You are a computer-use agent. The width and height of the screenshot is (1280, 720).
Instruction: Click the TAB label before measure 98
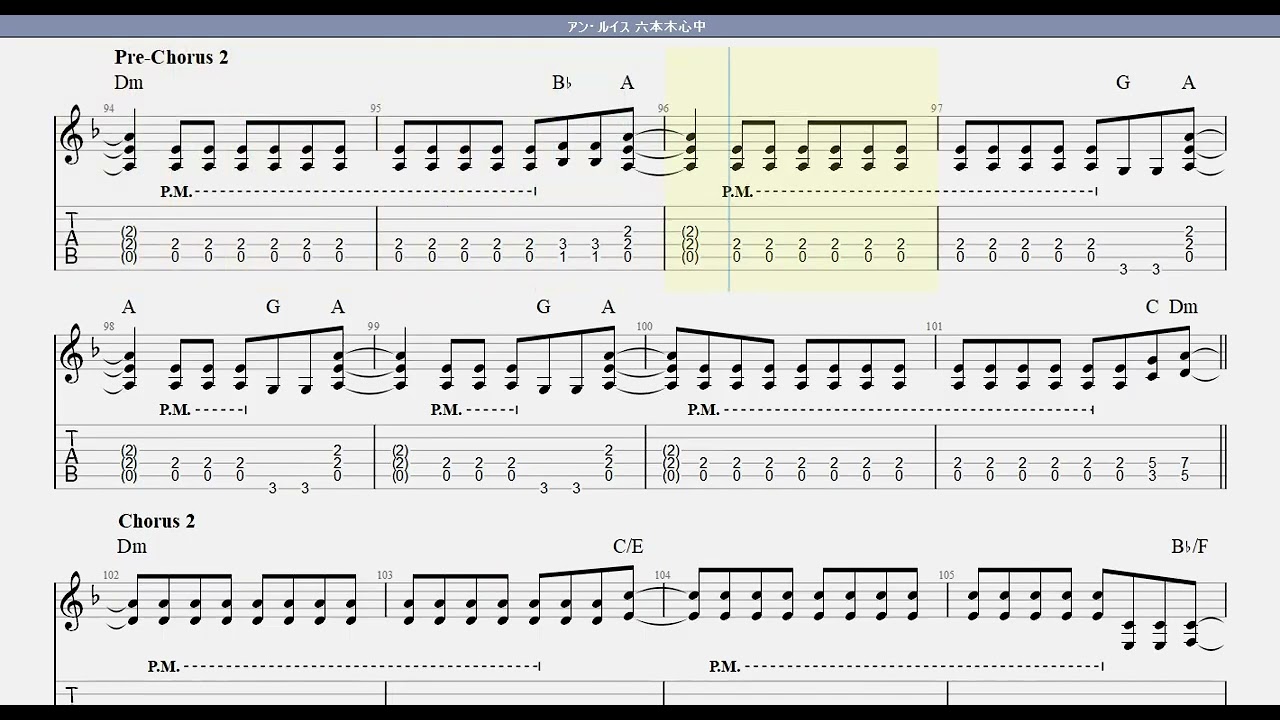click(x=72, y=457)
